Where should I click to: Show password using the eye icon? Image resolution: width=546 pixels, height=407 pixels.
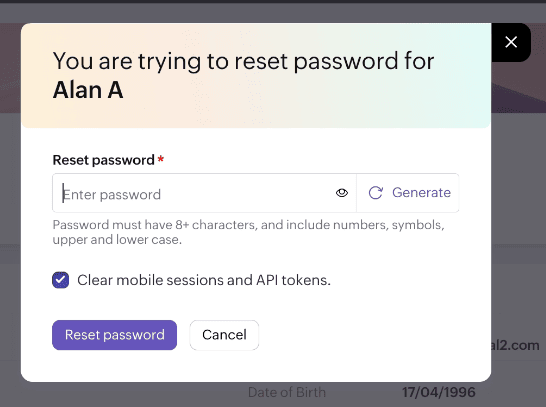342,193
